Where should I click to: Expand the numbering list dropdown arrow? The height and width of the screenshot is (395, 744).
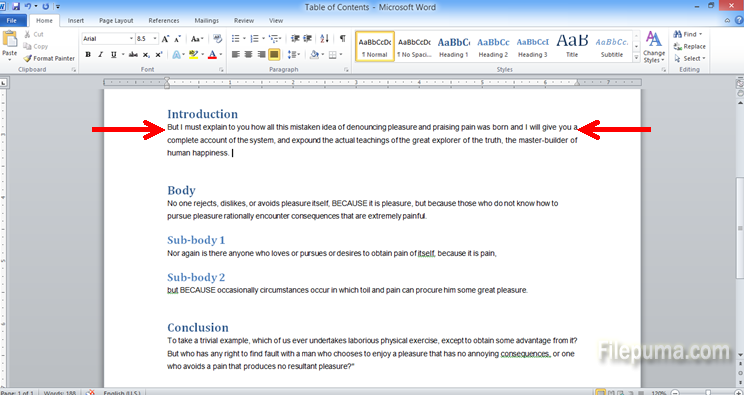[263, 39]
